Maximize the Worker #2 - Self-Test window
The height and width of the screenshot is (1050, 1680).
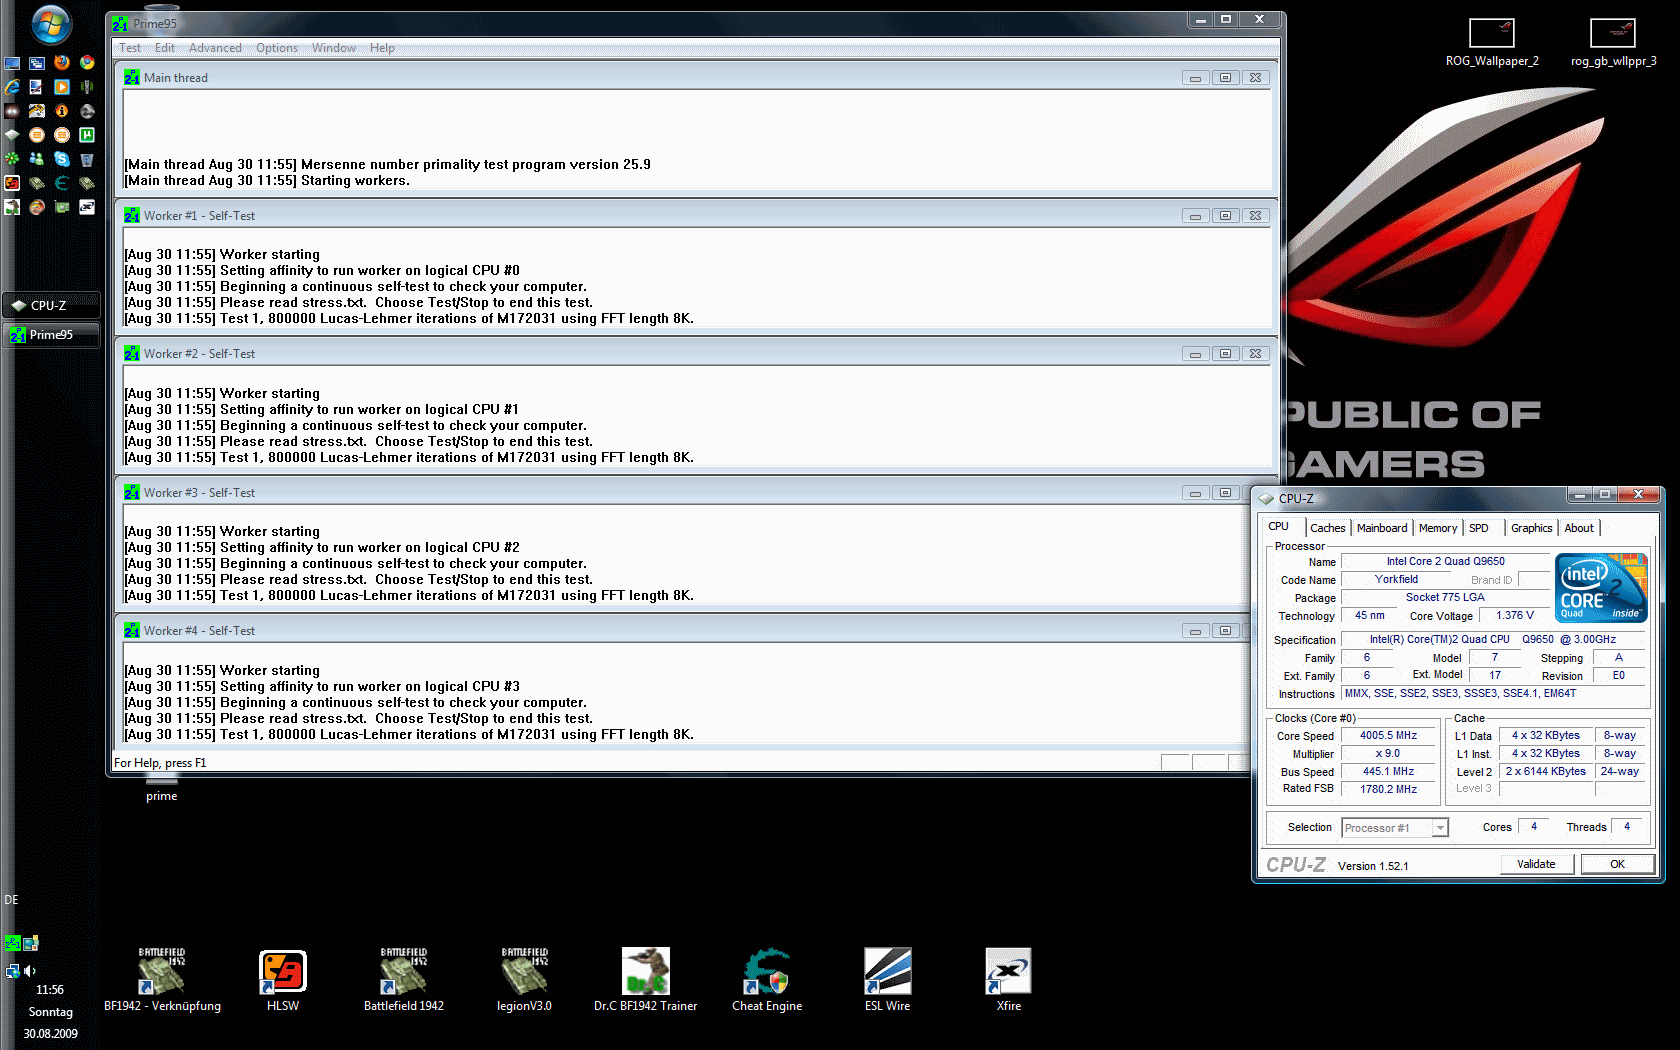[x=1225, y=354]
